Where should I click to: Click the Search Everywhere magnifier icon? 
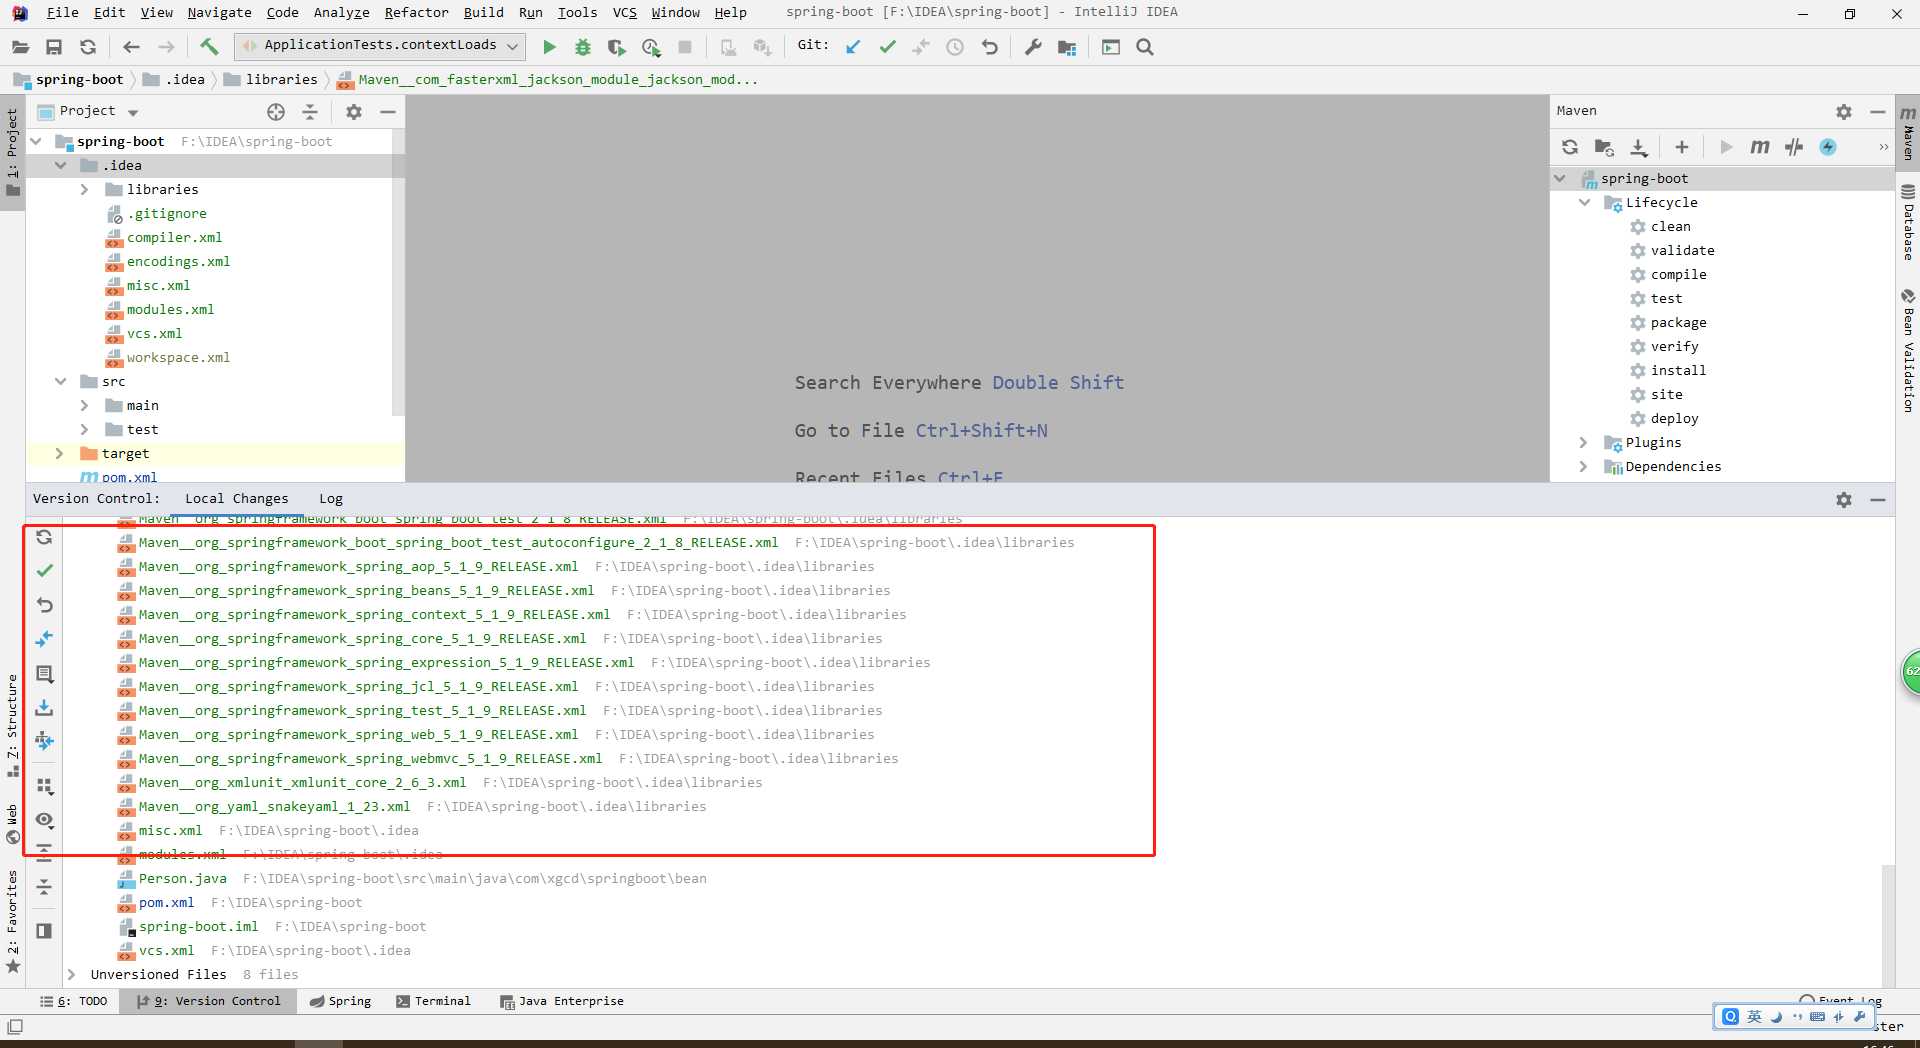pyautogui.click(x=1145, y=47)
